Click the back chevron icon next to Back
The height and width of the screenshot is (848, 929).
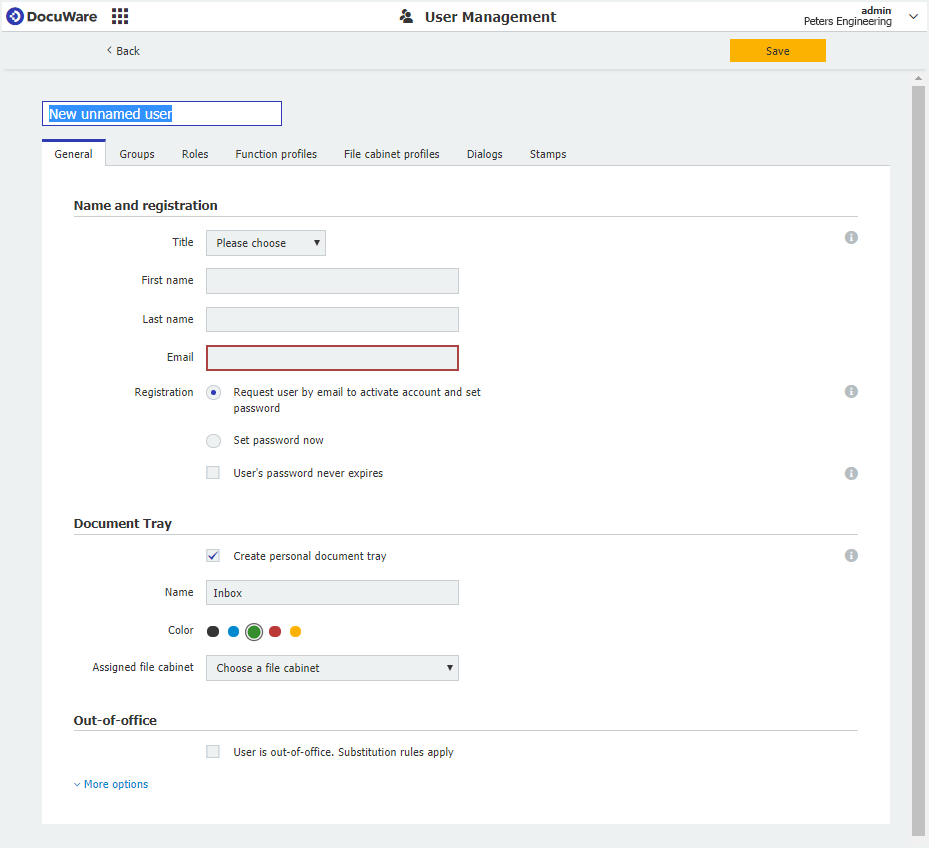click(x=109, y=50)
